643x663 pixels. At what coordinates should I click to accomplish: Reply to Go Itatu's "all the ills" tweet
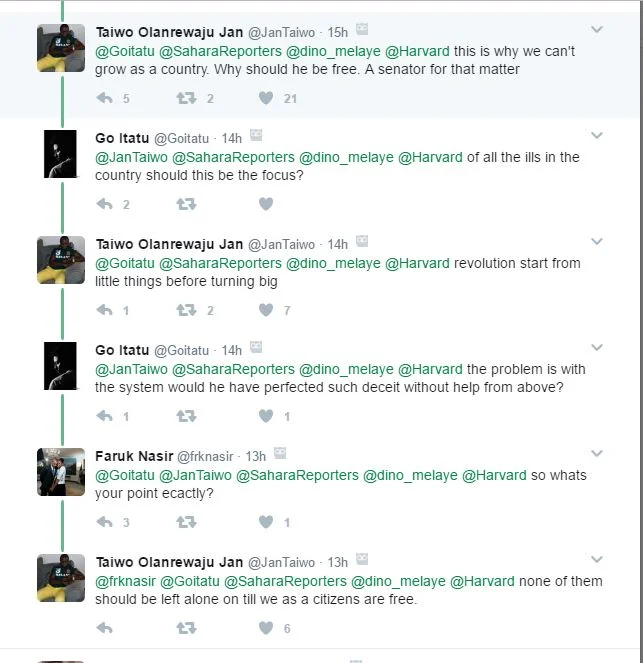pyautogui.click(x=104, y=204)
